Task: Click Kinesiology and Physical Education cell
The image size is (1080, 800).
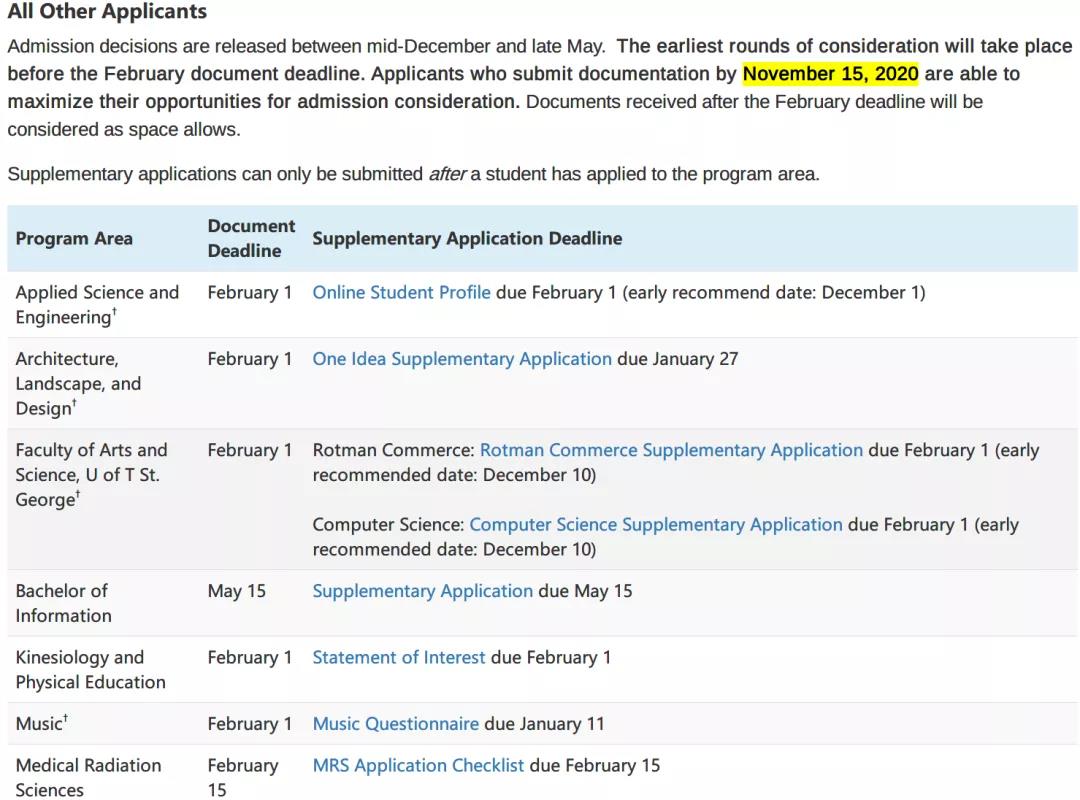Action: (91, 670)
